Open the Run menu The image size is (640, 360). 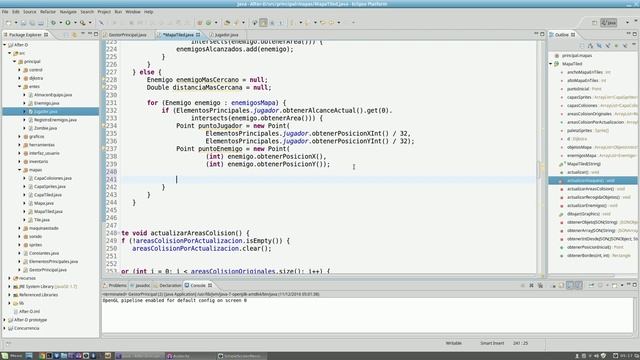(118, 12)
